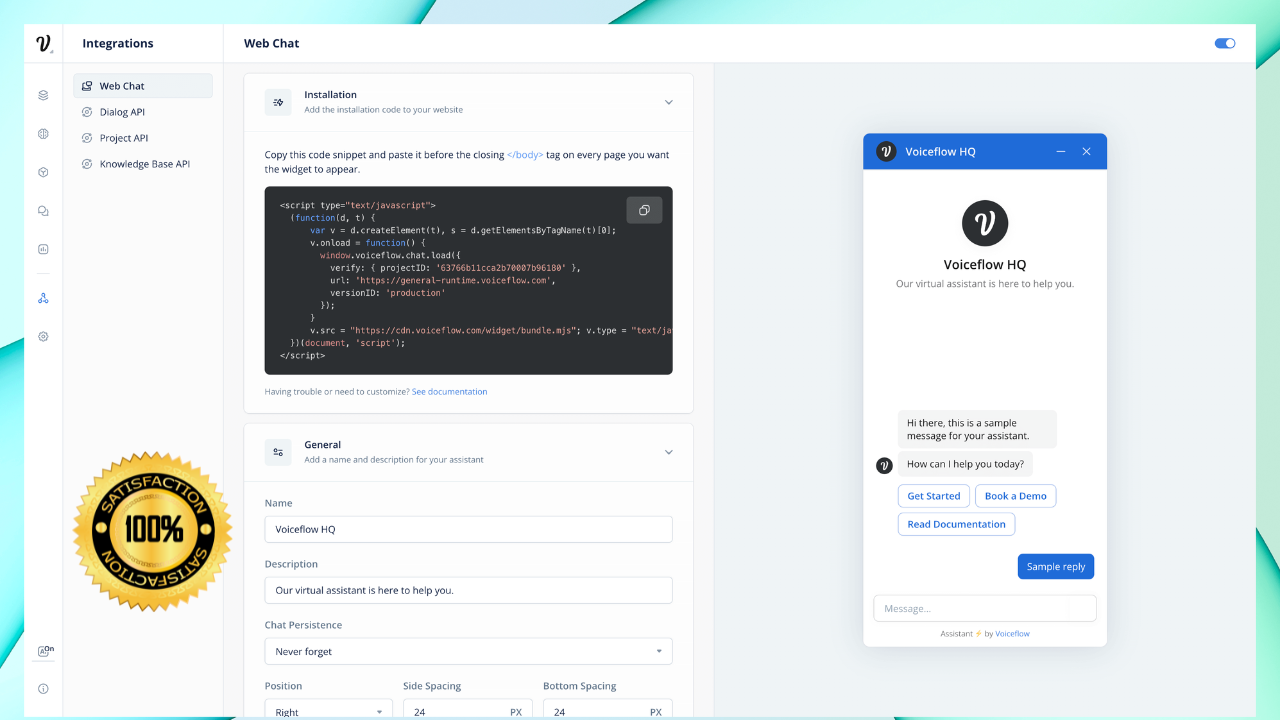Click the 'Hi there, this is a sample message' bubble
This screenshot has width=1280, height=720.
977,429
